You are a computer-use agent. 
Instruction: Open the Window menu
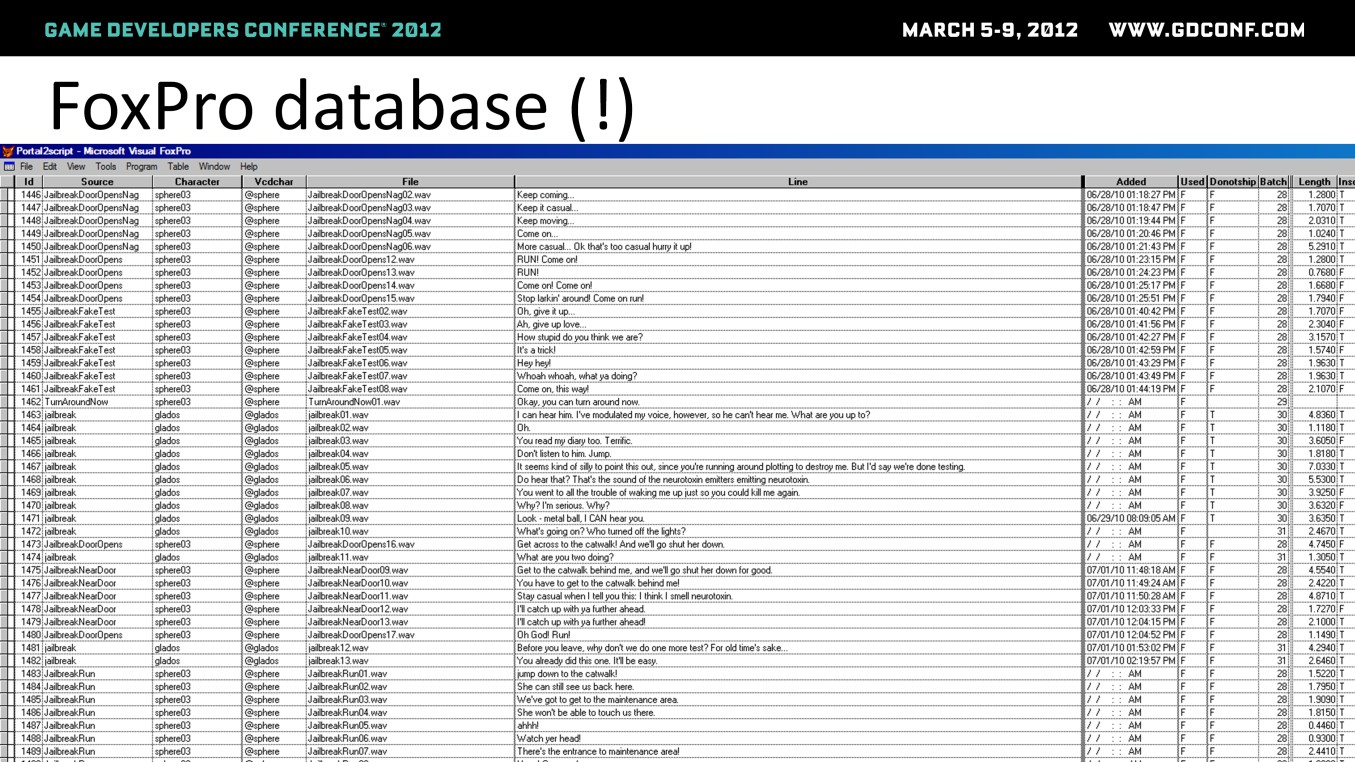click(214, 167)
